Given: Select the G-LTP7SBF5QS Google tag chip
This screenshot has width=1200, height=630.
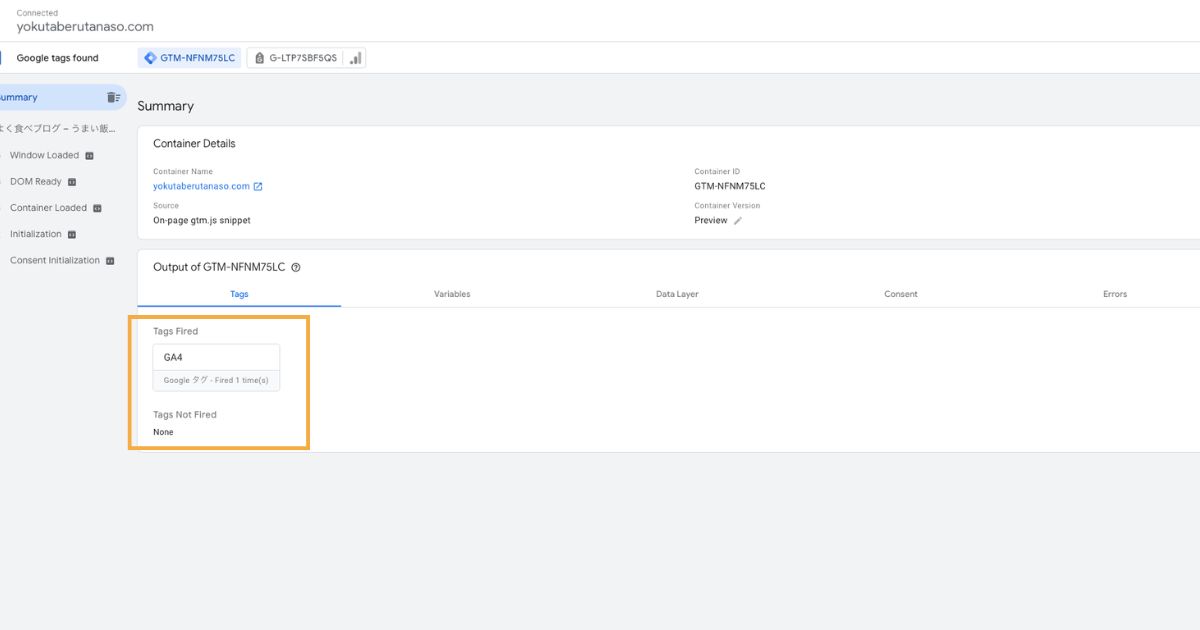Looking at the screenshot, I should 295,58.
